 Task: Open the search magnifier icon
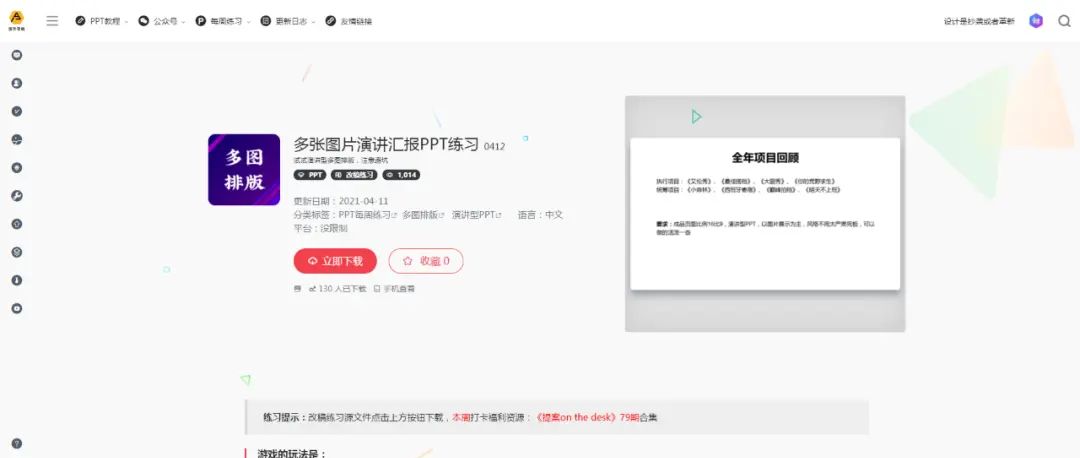tap(1064, 21)
